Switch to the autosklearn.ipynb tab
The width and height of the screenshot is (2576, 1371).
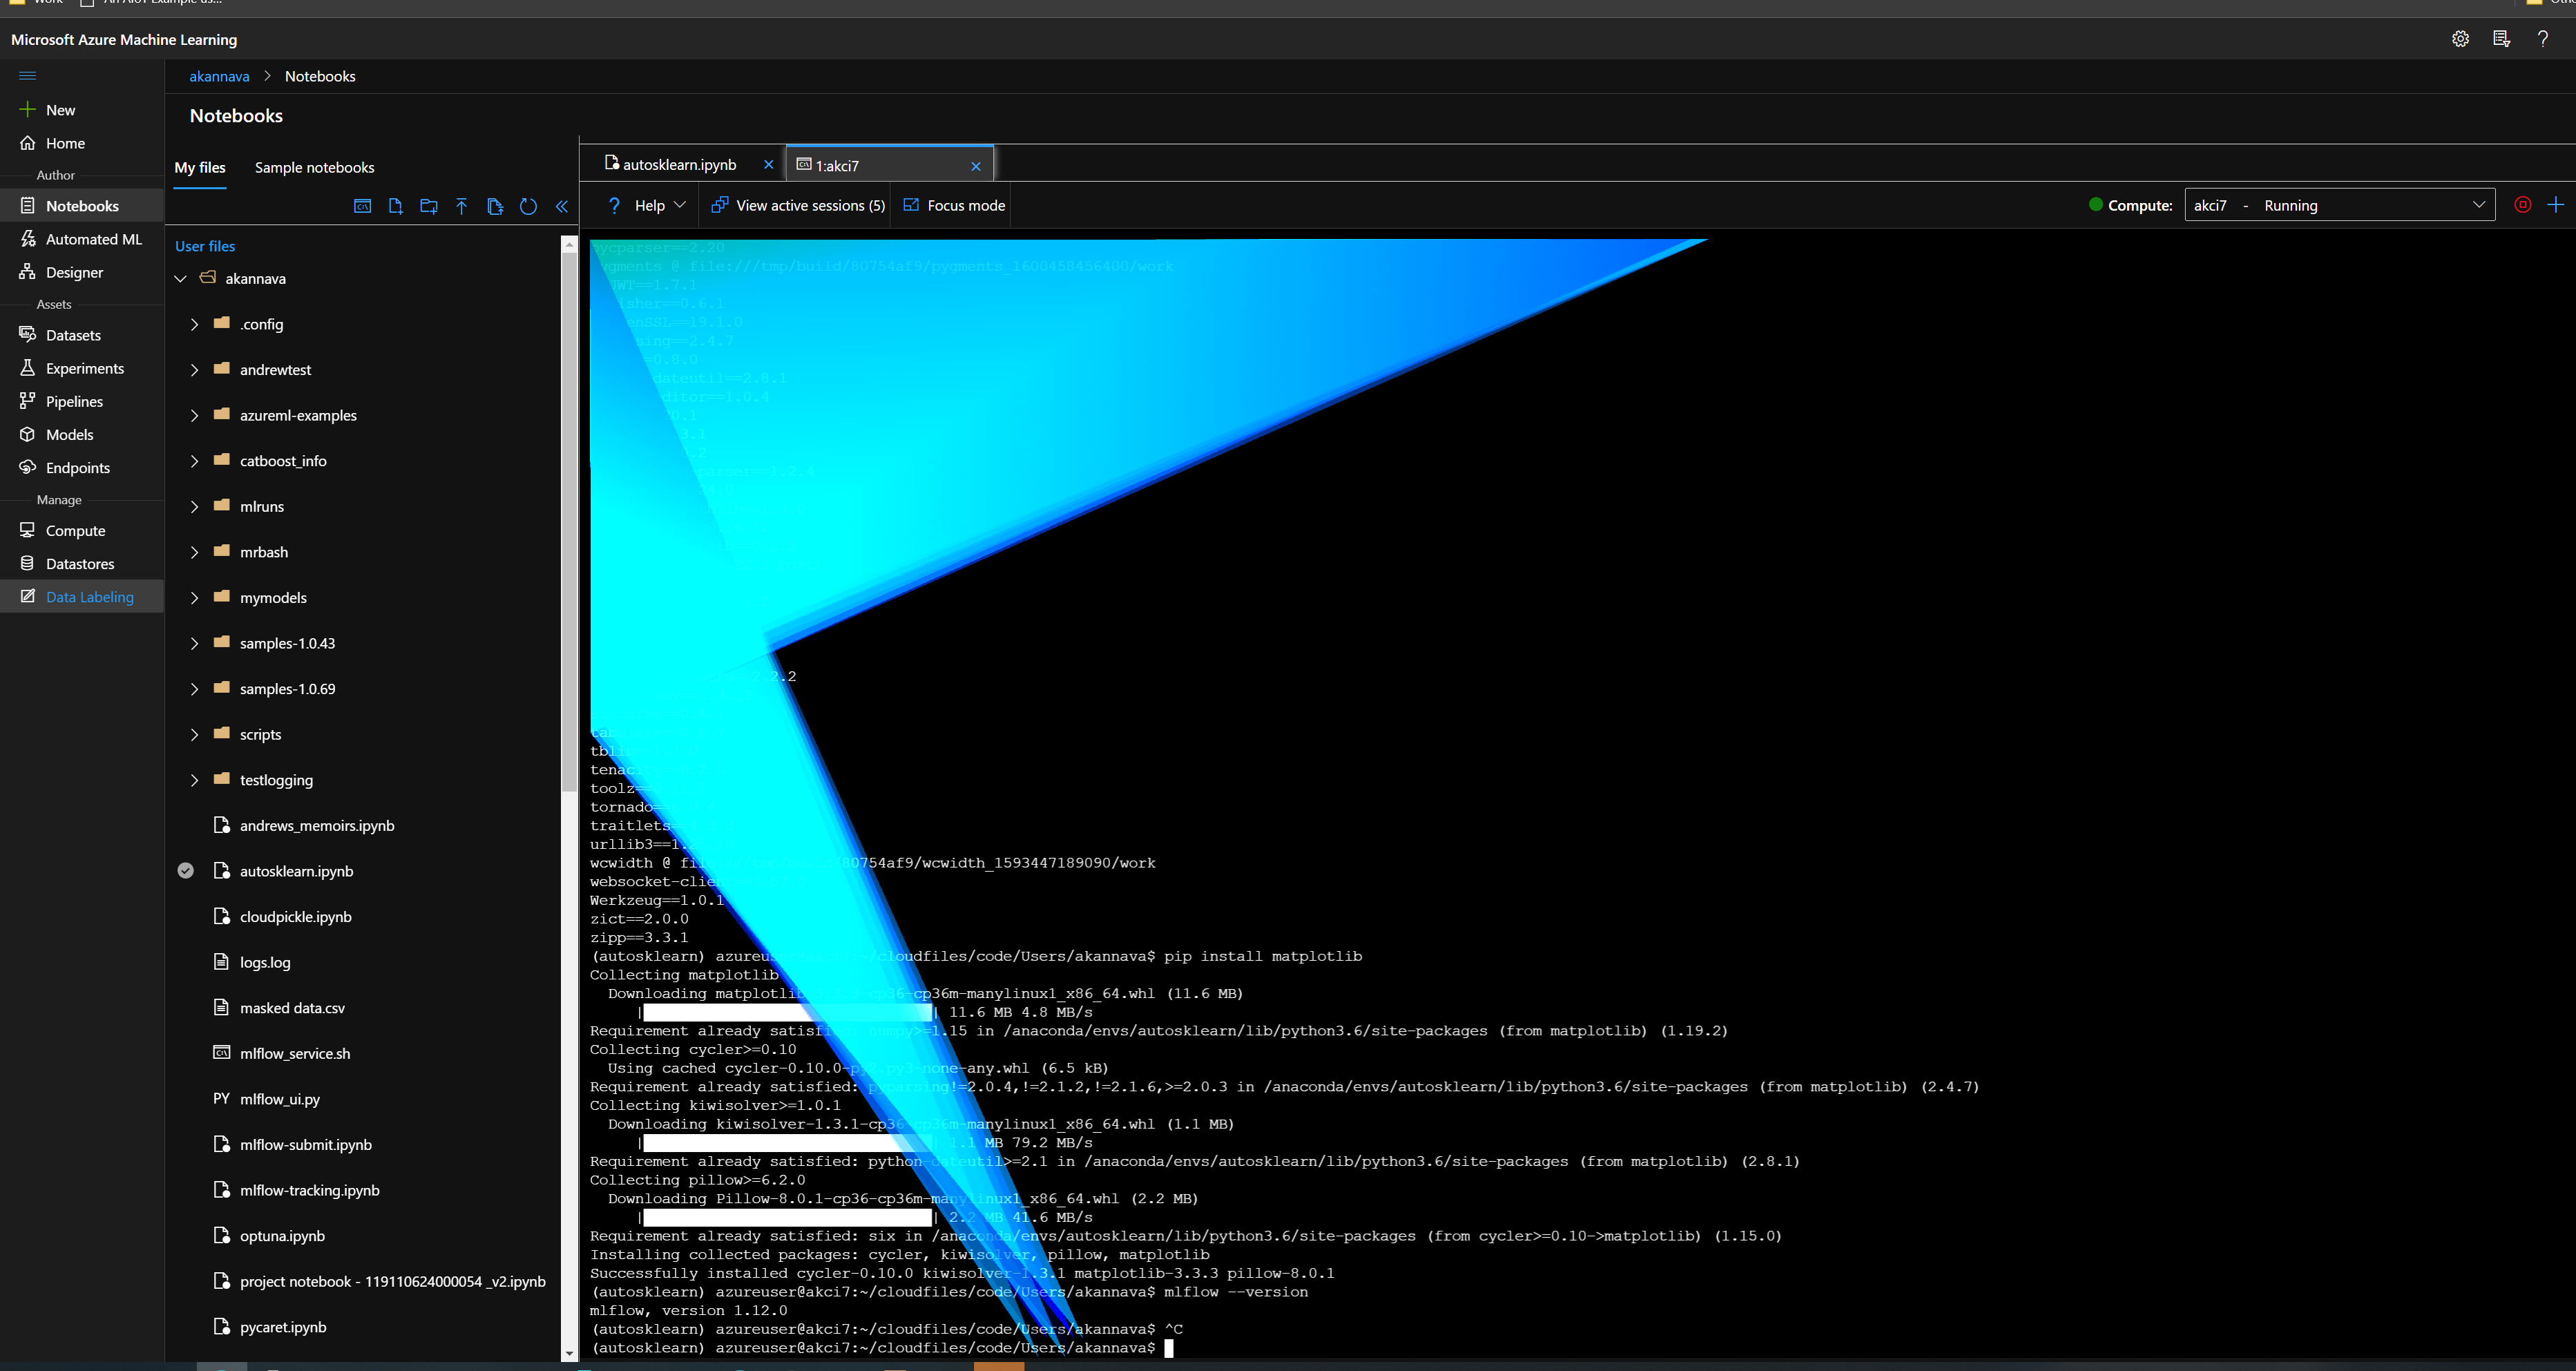pyautogui.click(x=678, y=164)
